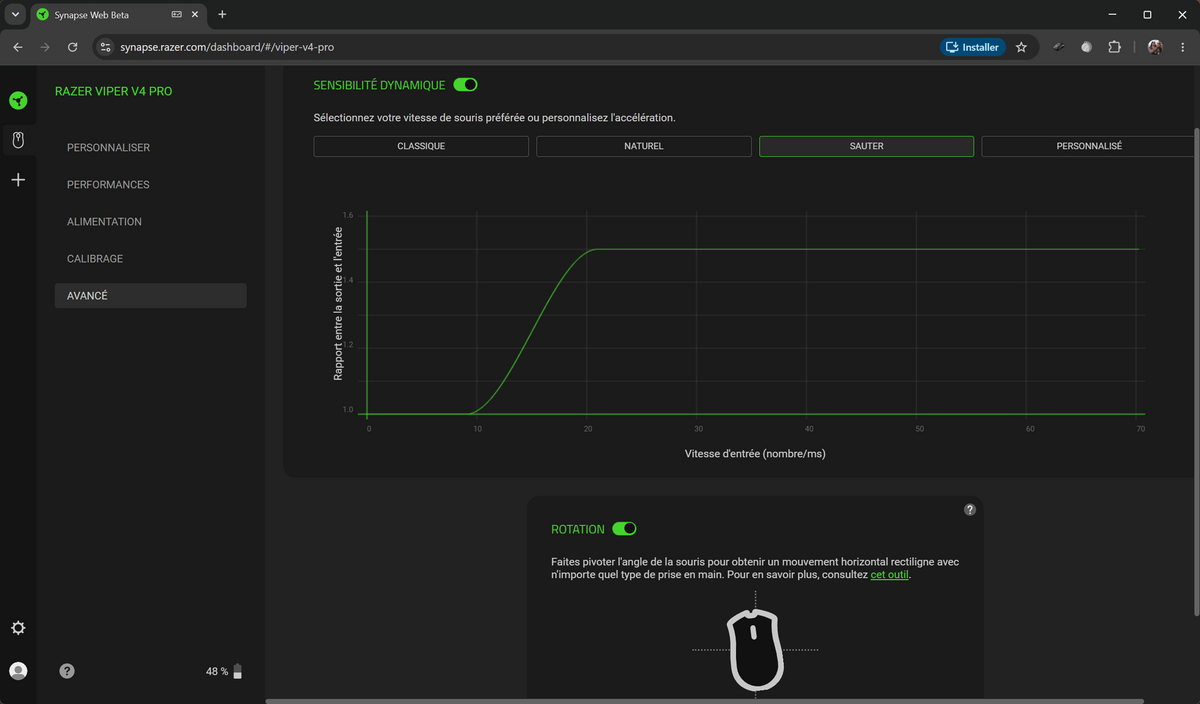This screenshot has height=704, width=1200.
Task: Bookmark this page with star icon
Action: tap(1021, 47)
